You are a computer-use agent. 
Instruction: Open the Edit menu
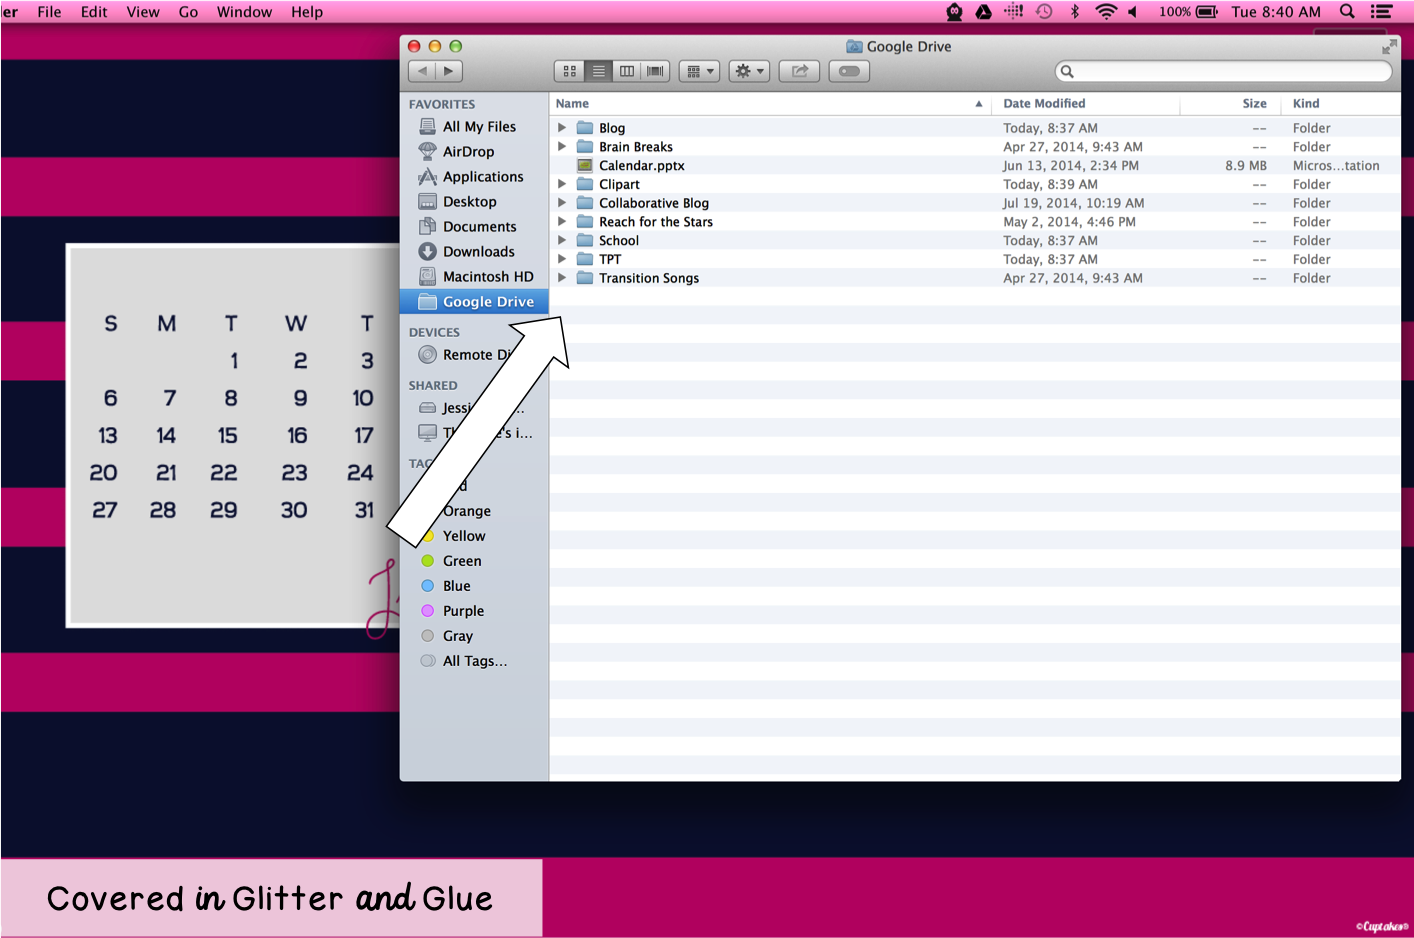tap(94, 12)
